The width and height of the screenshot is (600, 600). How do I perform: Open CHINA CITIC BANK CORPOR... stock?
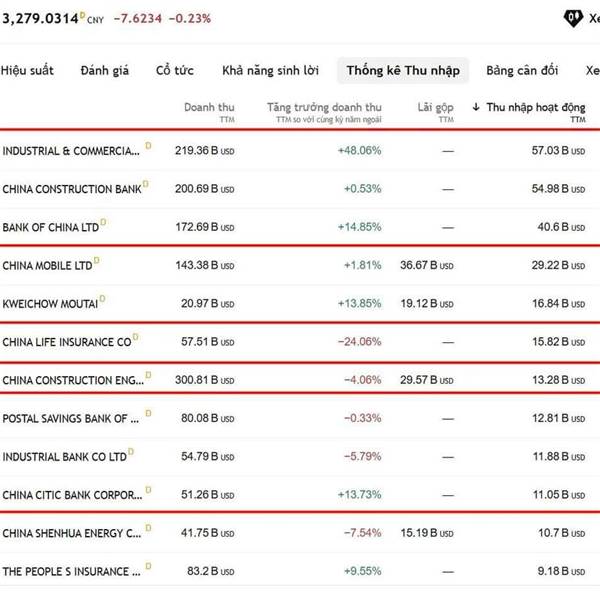pyautogui.click(x=72, y=496)
